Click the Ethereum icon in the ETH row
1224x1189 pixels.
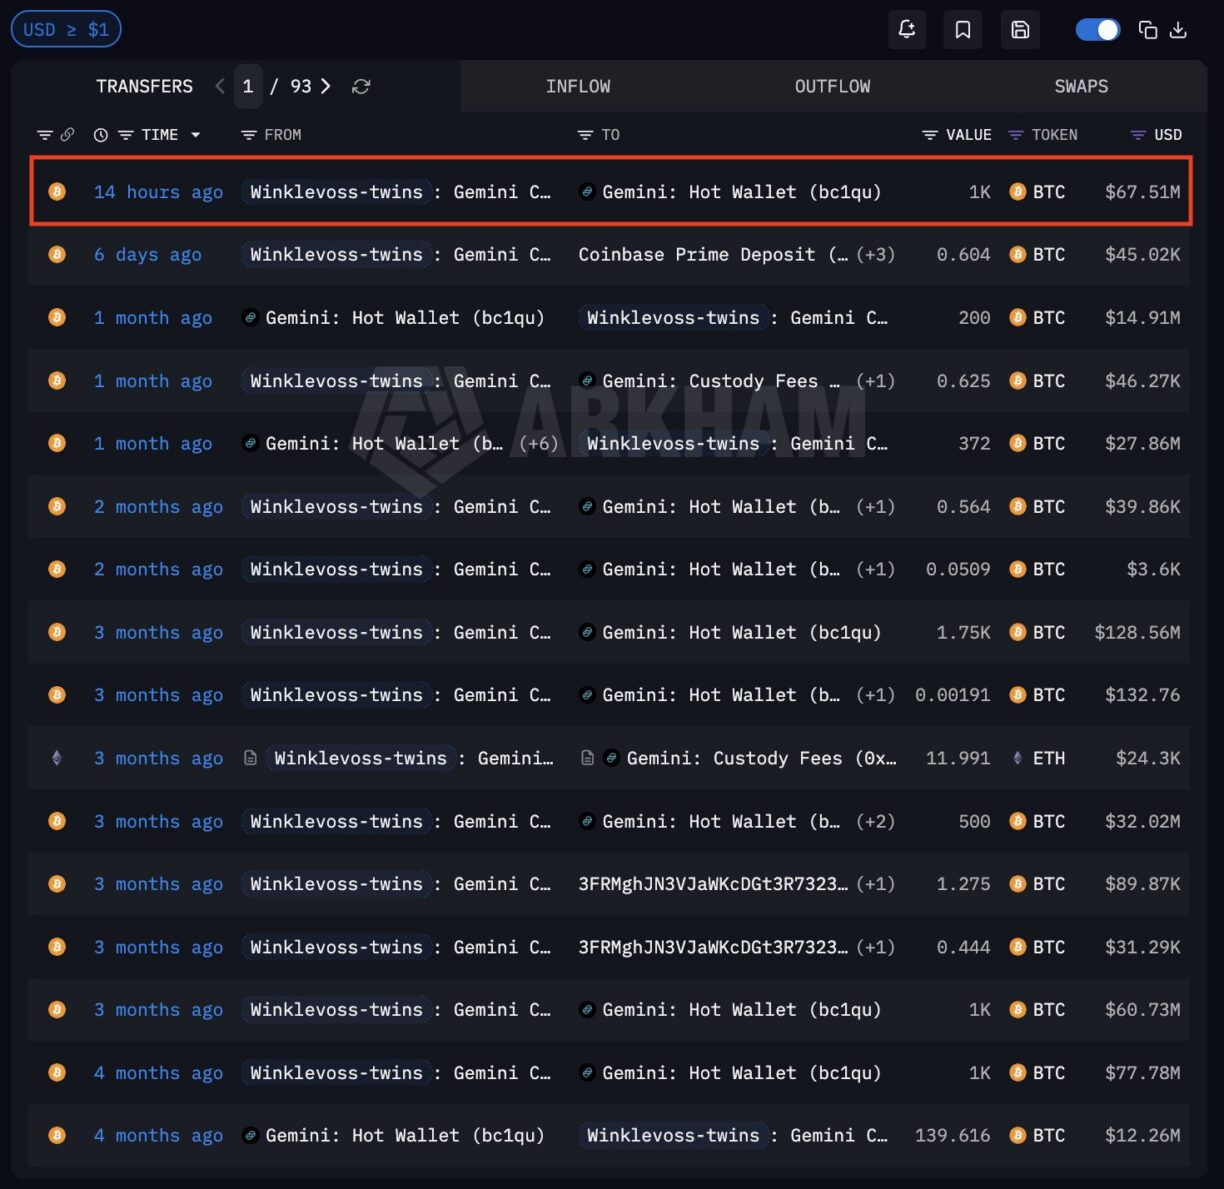pyautogui.click(x=57, y=758)
